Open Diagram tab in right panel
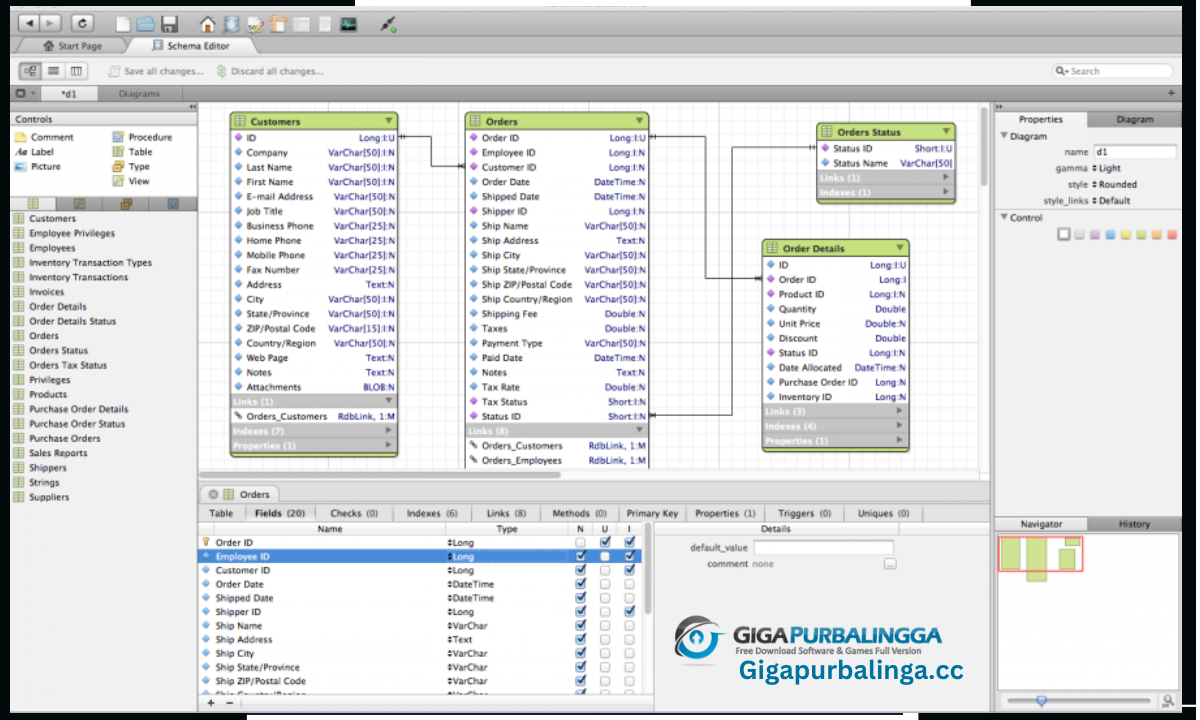The width and height of the screenshot is (1200, 720). coord(1134,119)
